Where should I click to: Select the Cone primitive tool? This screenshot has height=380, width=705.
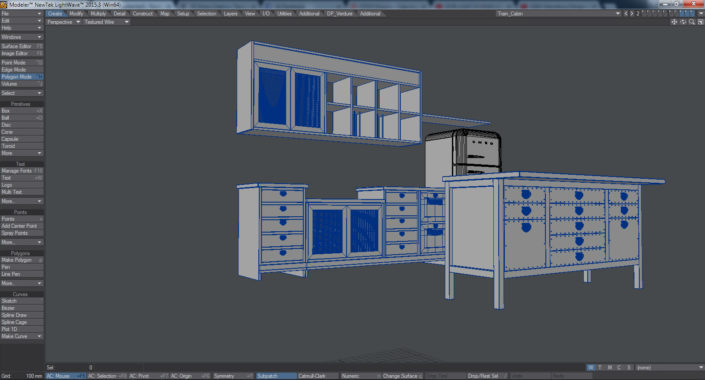point(22,132)
